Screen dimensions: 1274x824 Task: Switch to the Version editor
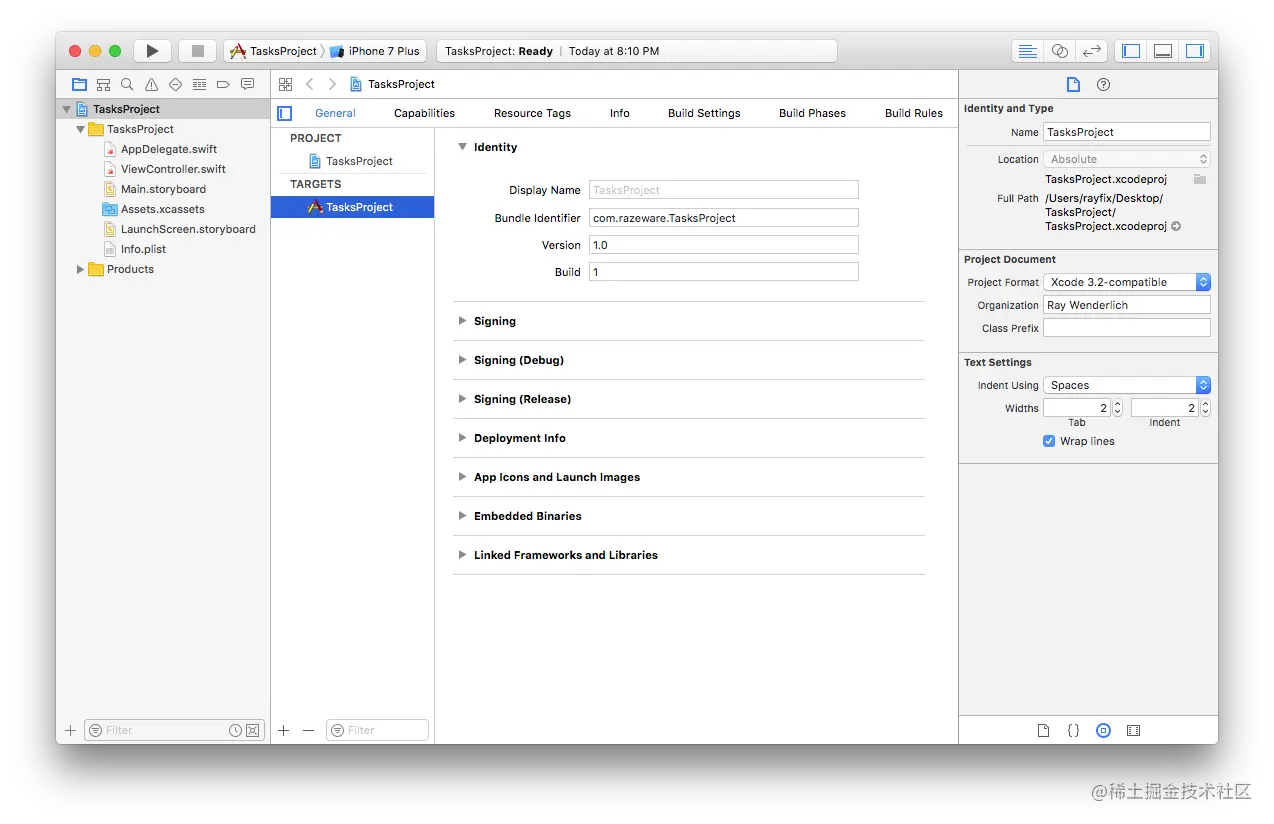1093,51
